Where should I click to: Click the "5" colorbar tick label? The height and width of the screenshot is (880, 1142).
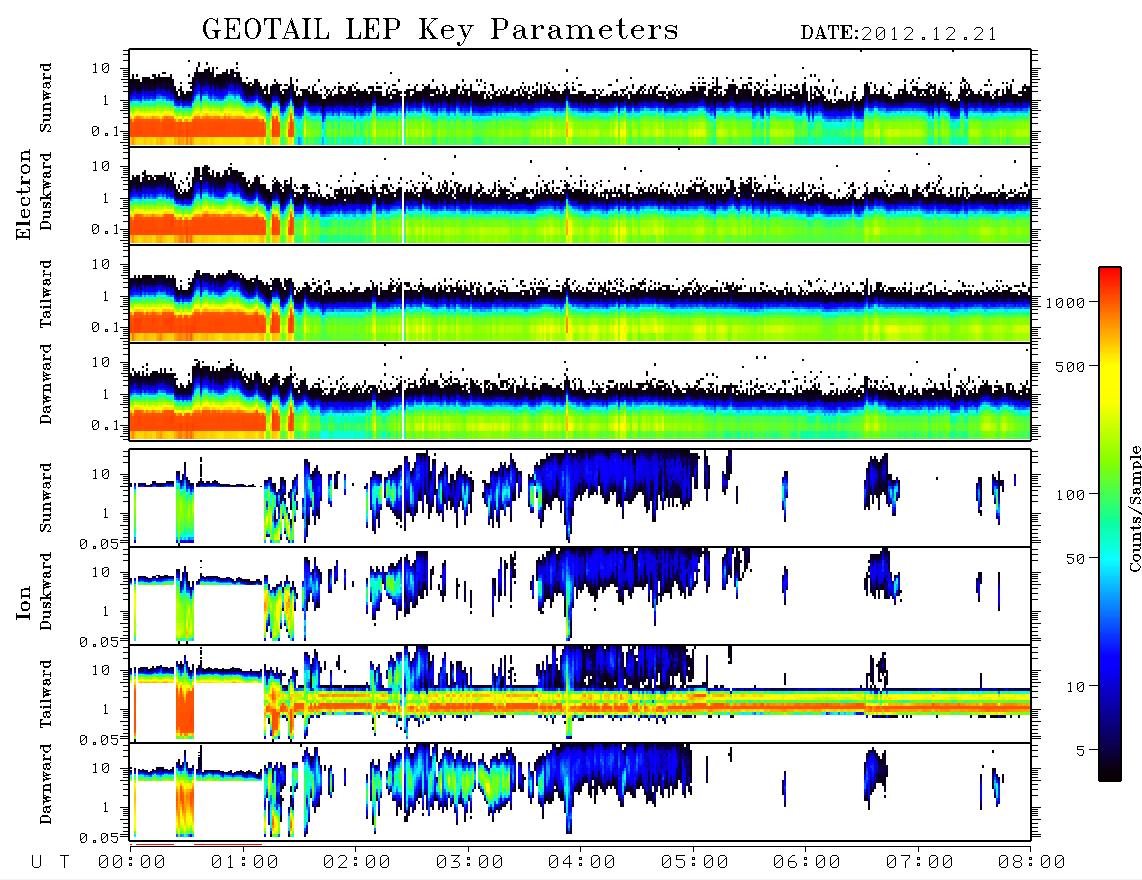(x=1081, y=750)
